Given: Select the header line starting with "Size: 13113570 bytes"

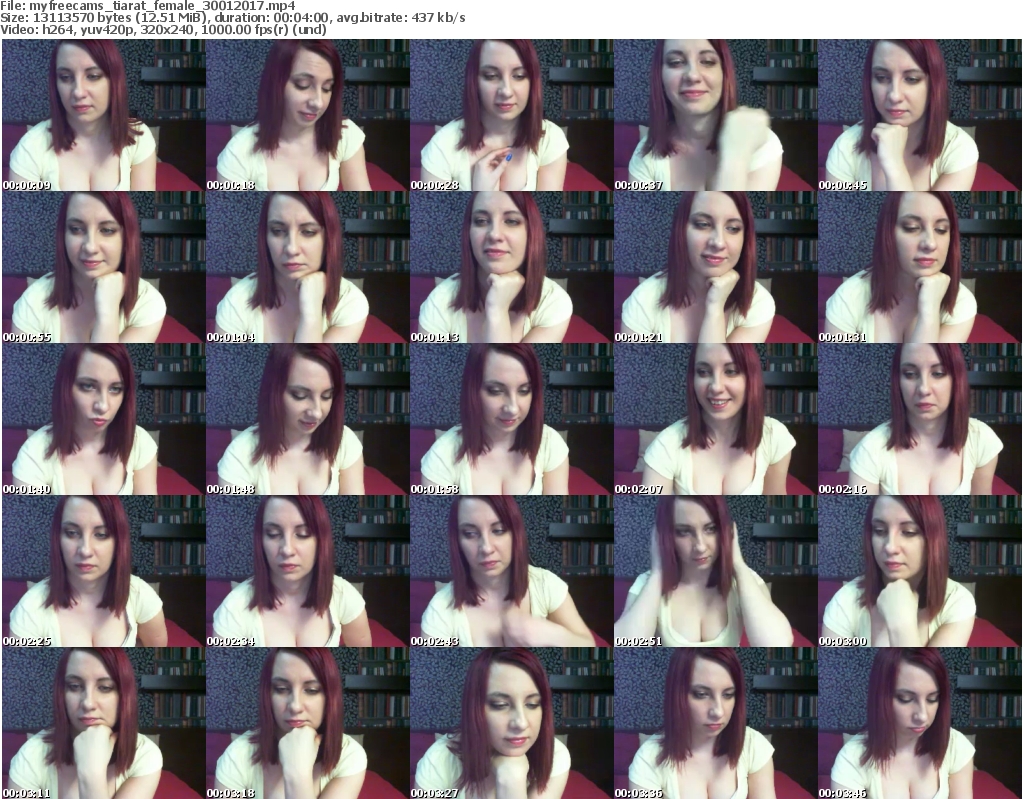Looking at the screenshot, I should pos(232,18).
